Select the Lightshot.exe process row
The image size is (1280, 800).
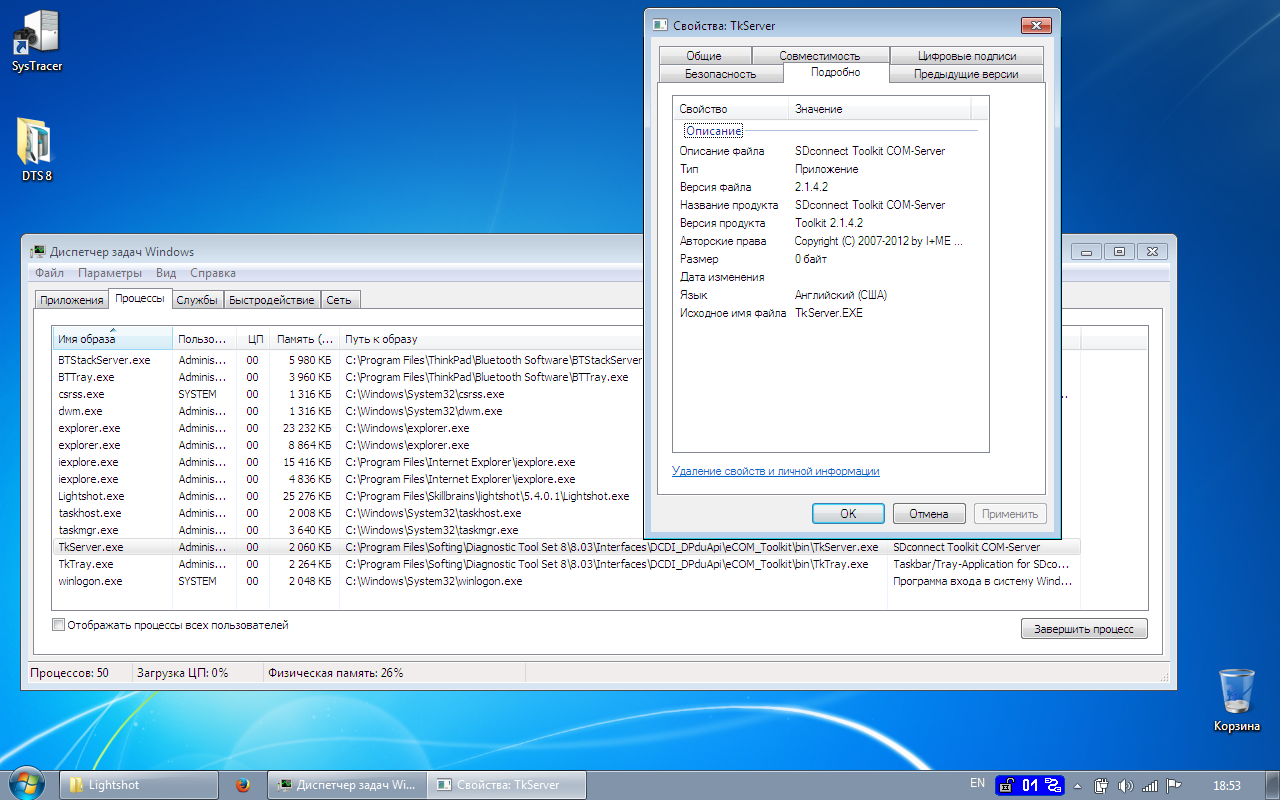[x=566, y=496]
